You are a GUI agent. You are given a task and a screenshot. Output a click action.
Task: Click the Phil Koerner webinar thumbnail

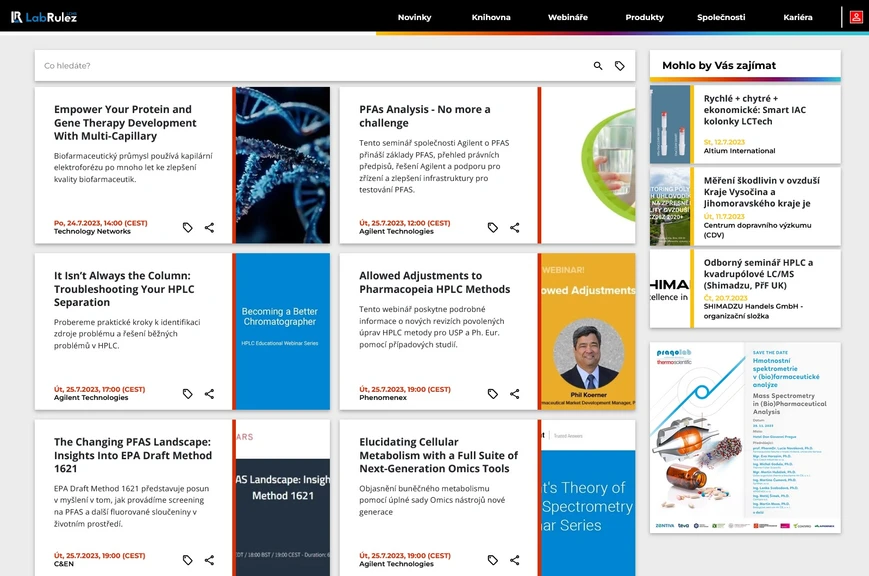588,332
